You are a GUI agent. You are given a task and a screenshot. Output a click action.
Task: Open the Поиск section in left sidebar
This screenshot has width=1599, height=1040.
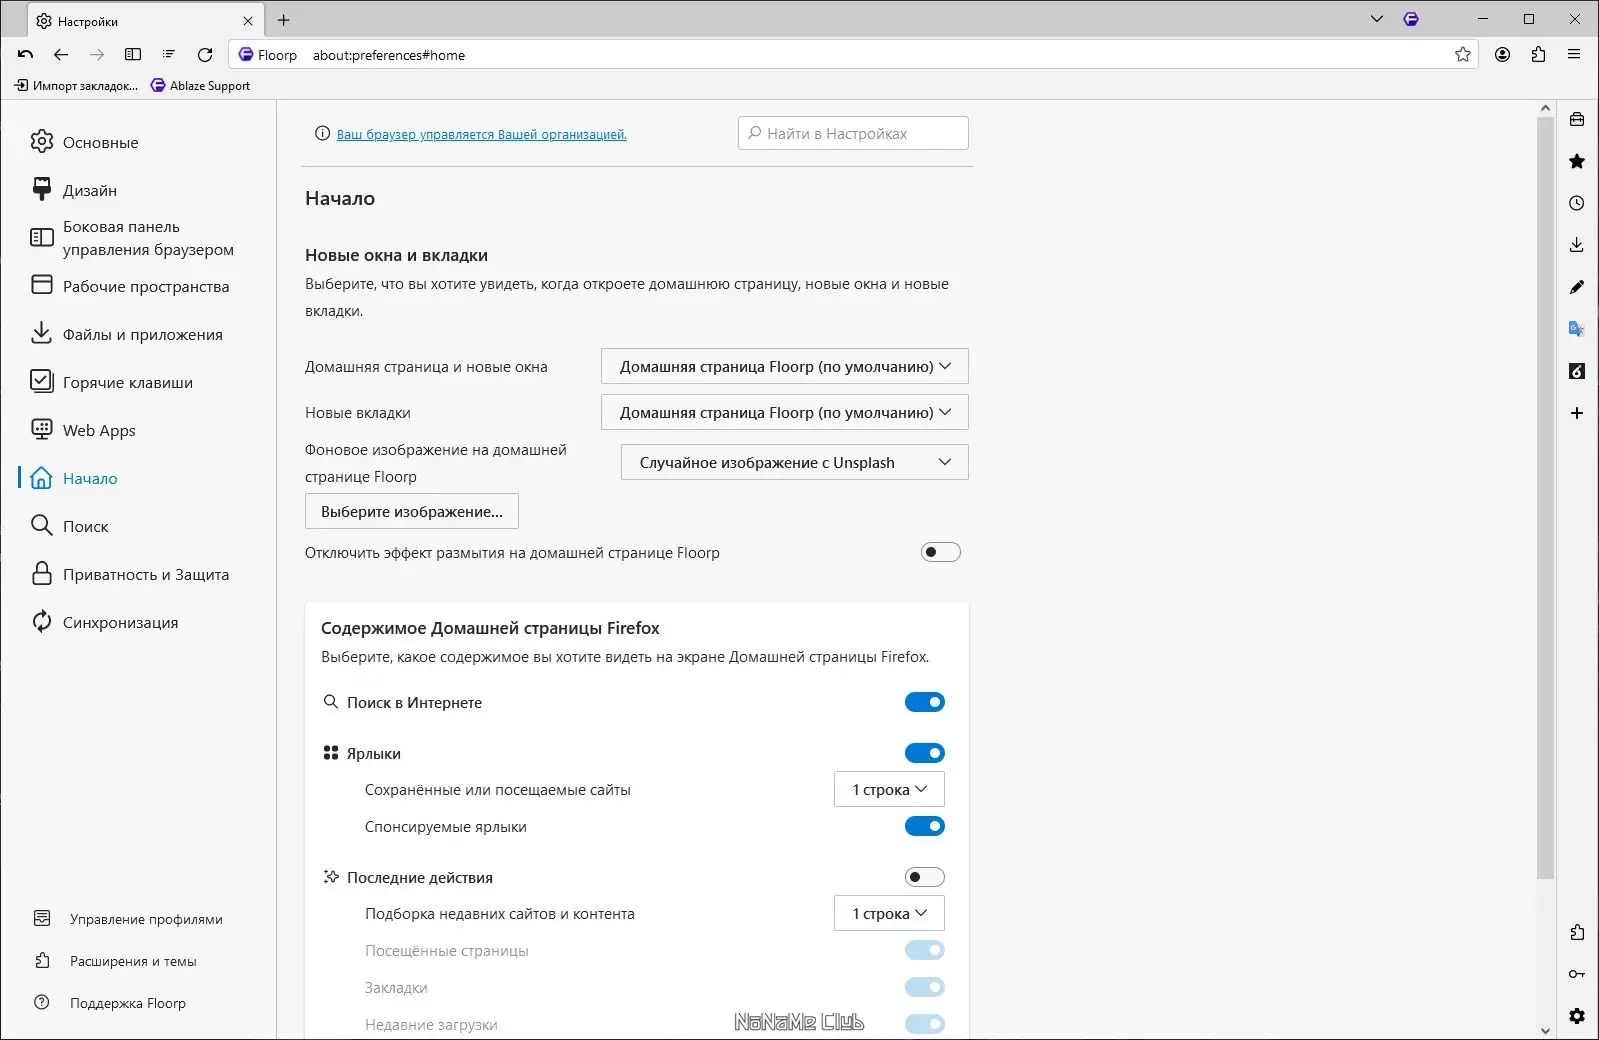pos(70,526)
